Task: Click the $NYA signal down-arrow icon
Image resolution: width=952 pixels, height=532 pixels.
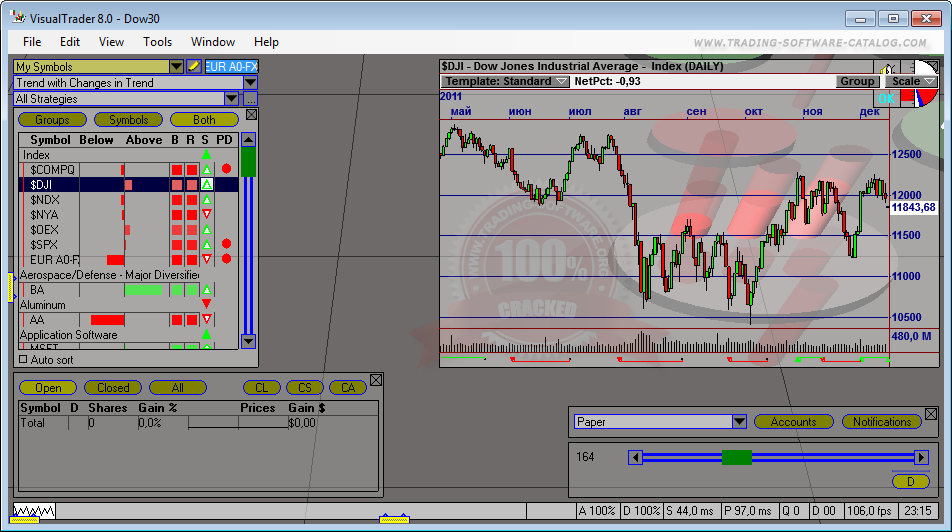Action: click(207, 215)
